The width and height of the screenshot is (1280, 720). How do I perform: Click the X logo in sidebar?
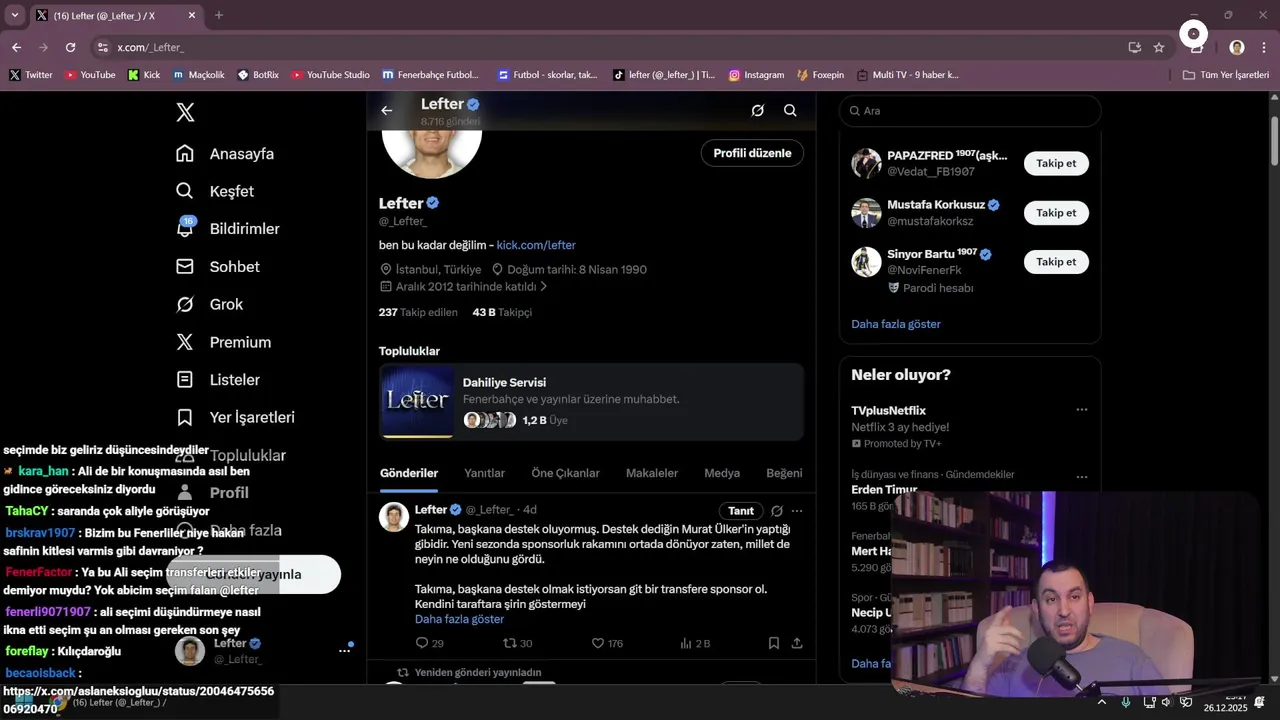[x=185, y=112]
